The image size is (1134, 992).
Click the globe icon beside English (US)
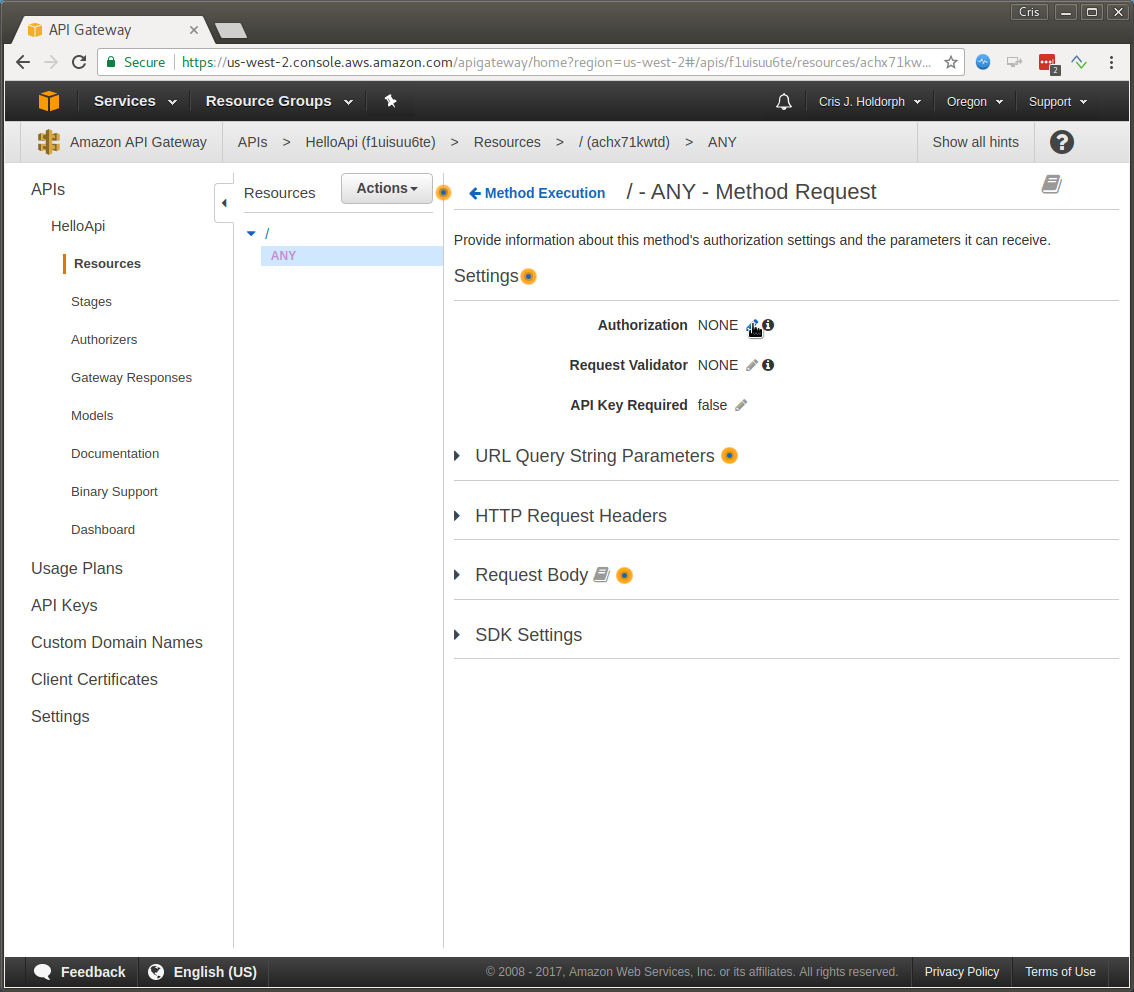pyautogui.click(x=156, y=972)
